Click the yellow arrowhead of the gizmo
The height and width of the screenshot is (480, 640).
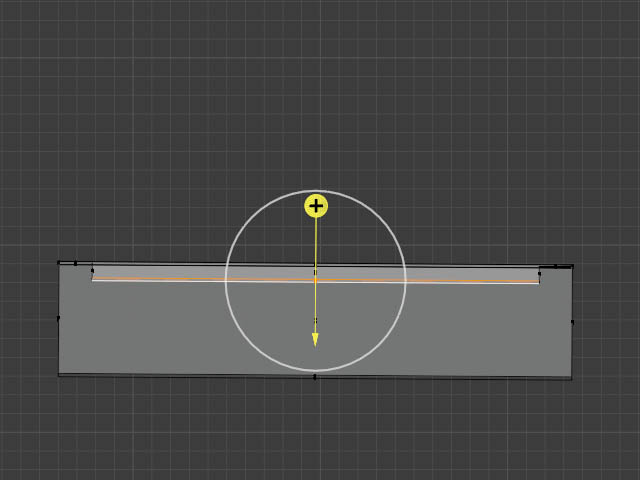pos(315,340)
